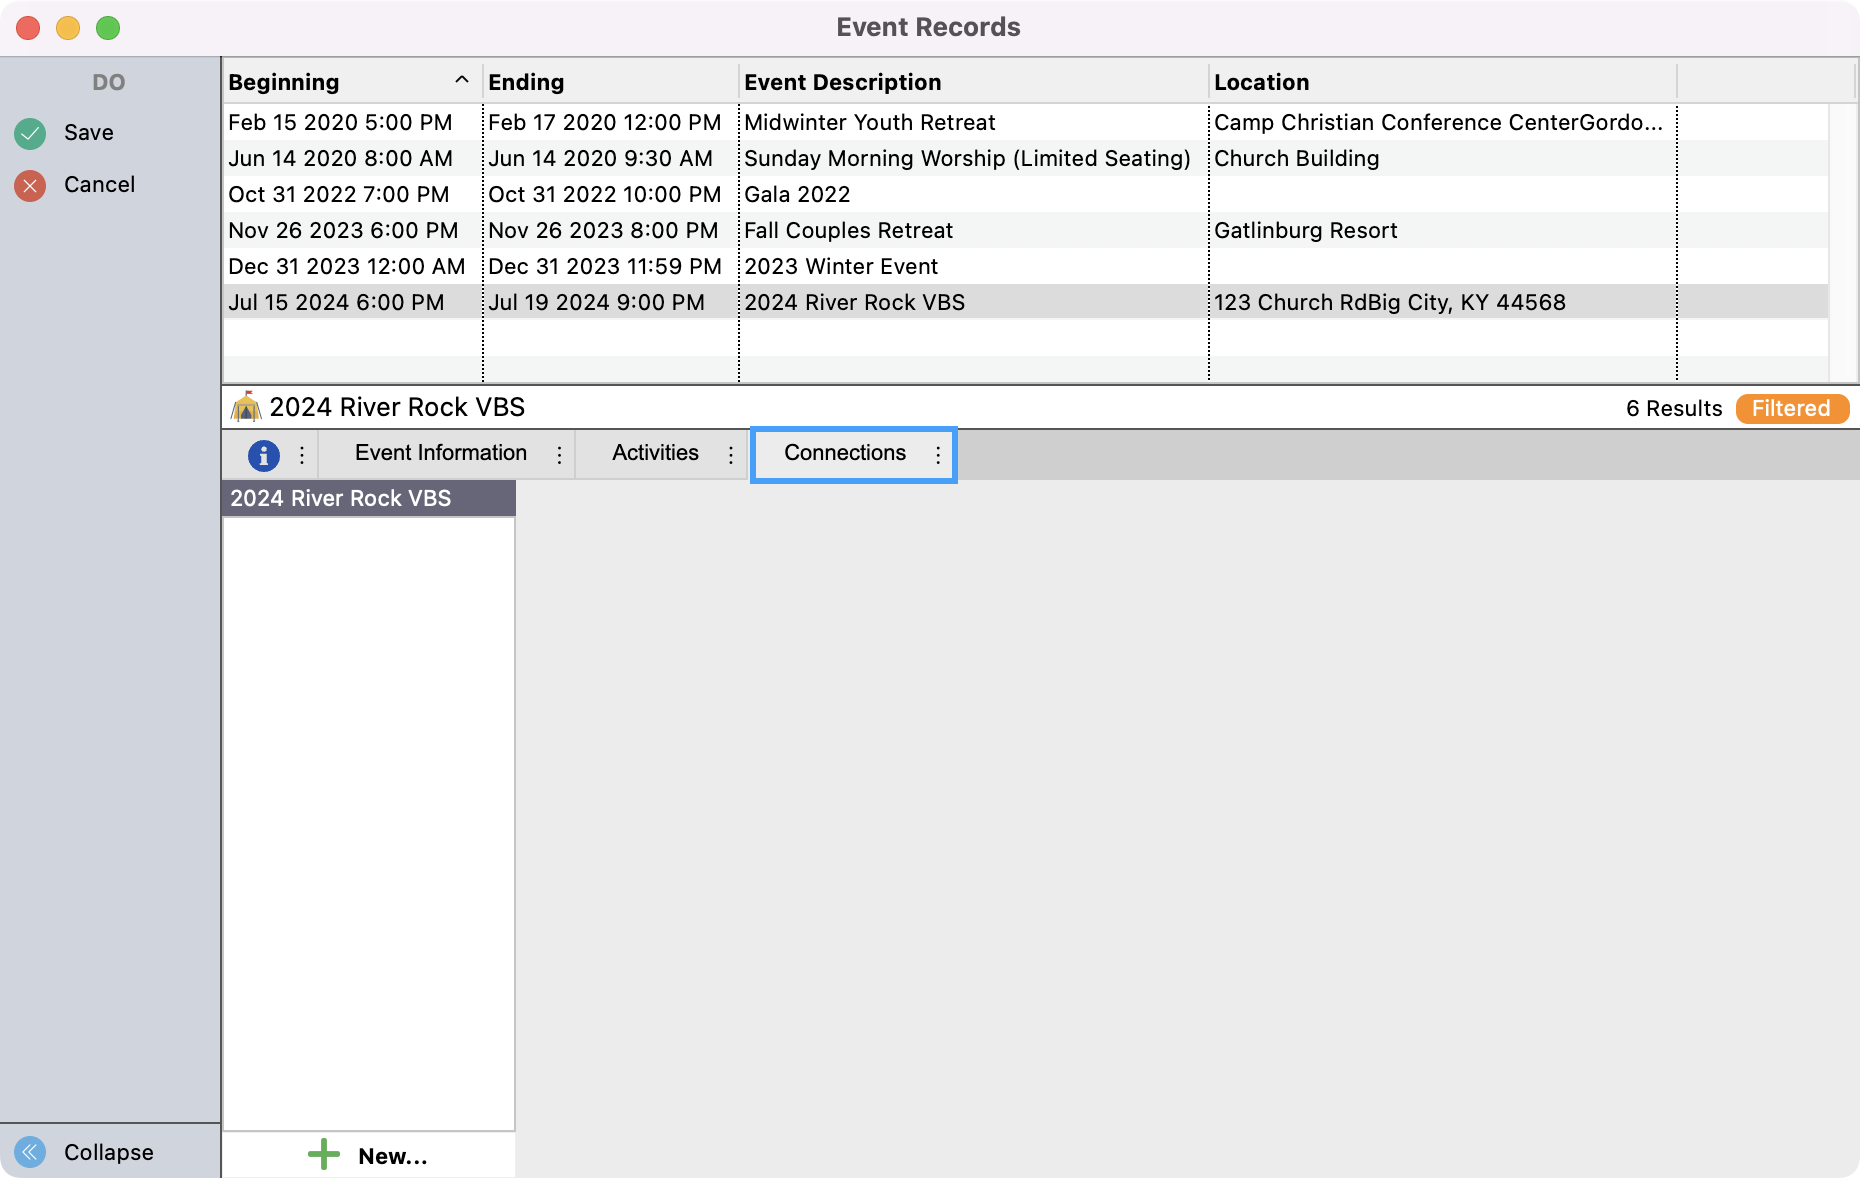Click the blue info circle icon
1860x1178 pixels.
coord(263,455)
